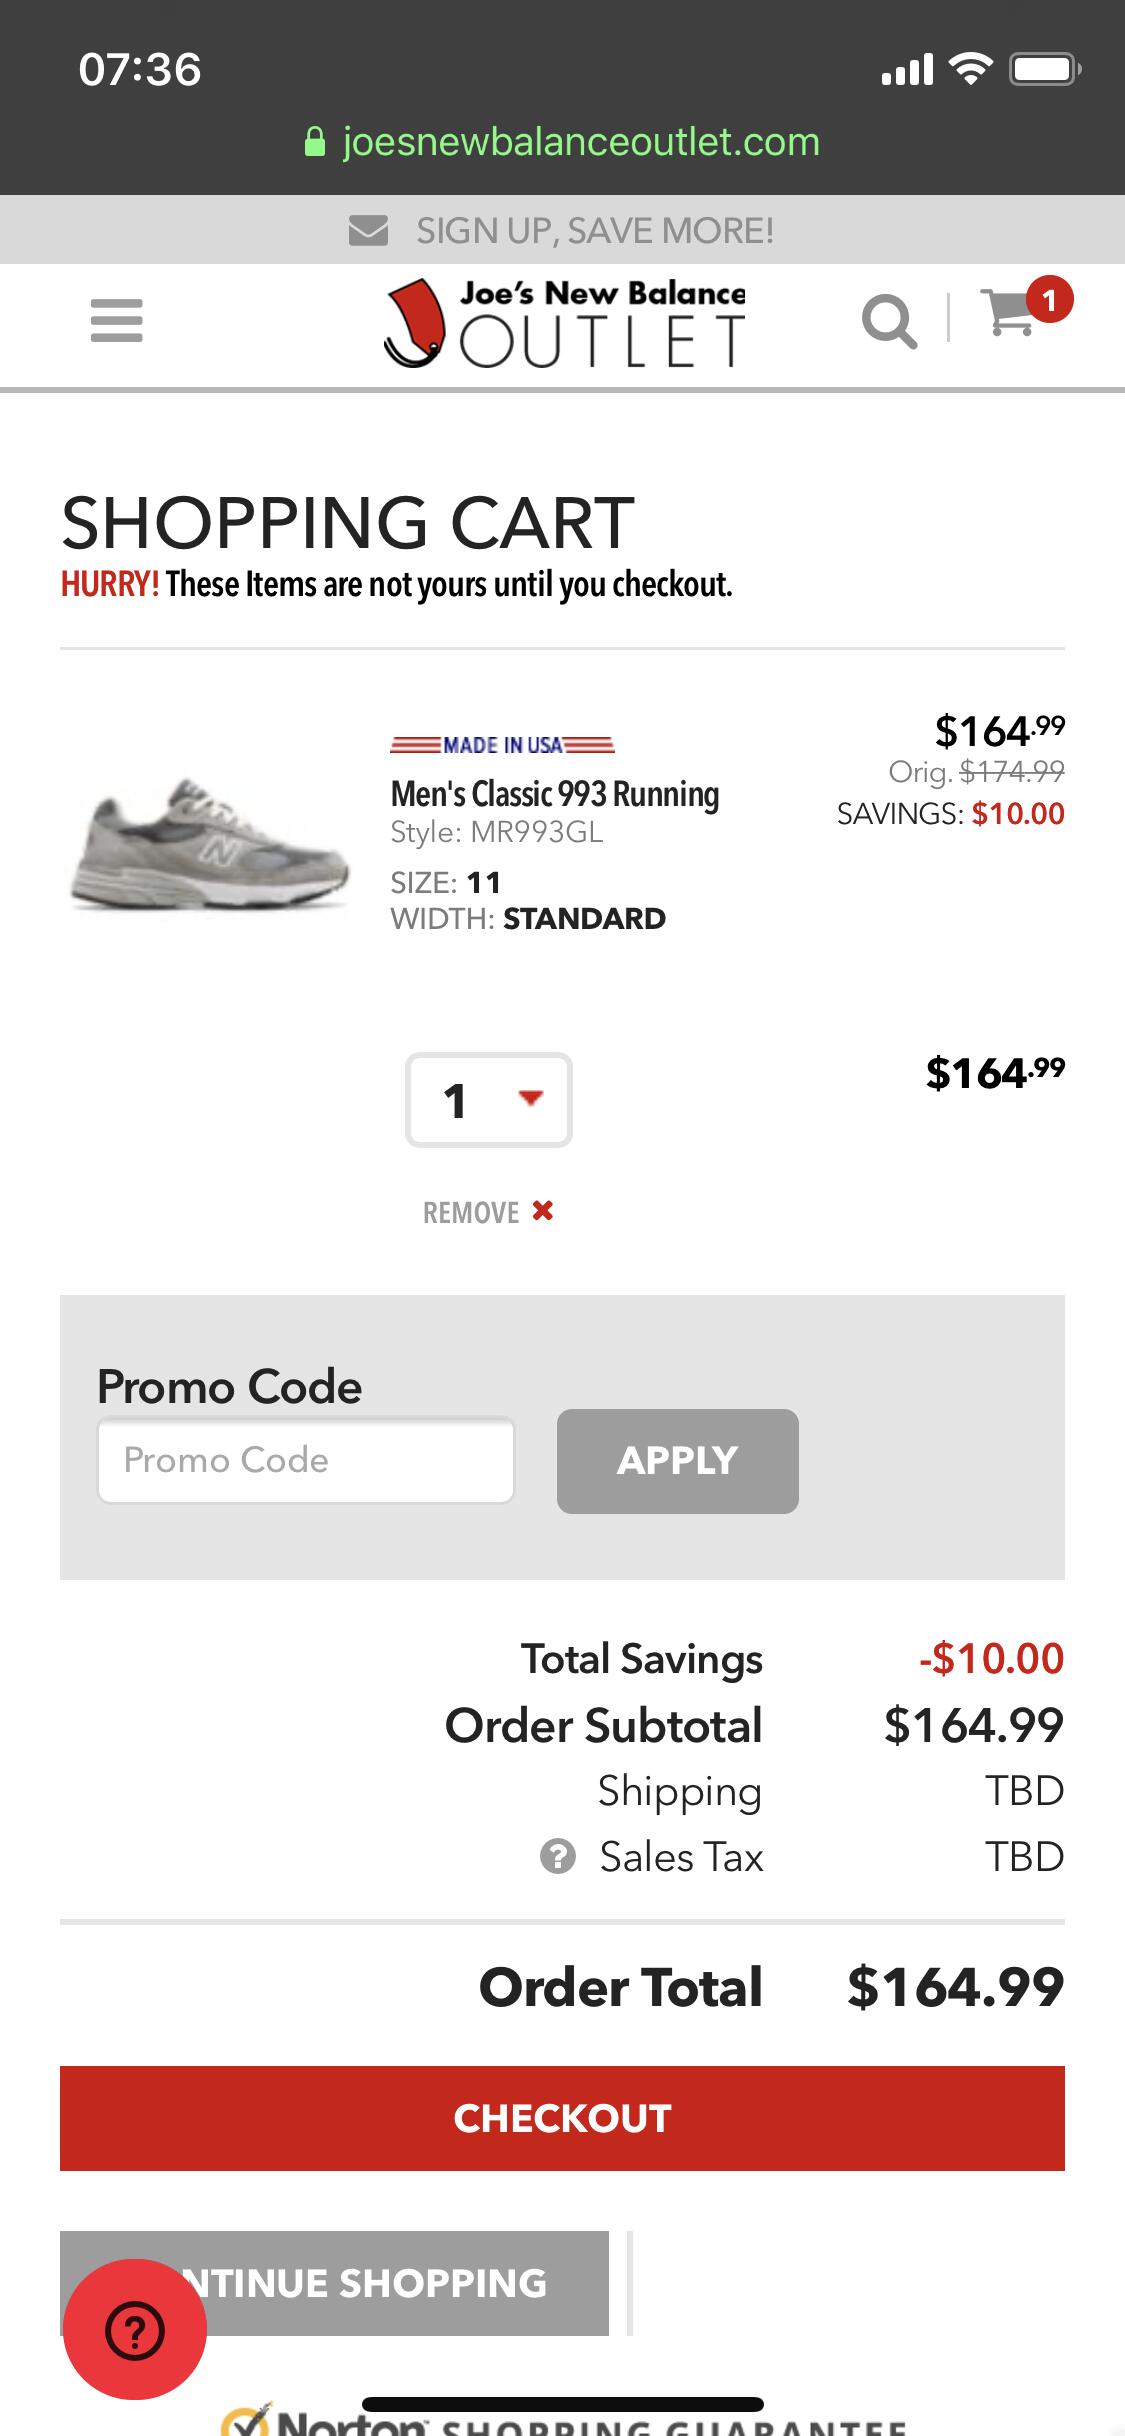
Task: Tap the SIGN UP, SAVE MORE! banner
Action: 595,231
